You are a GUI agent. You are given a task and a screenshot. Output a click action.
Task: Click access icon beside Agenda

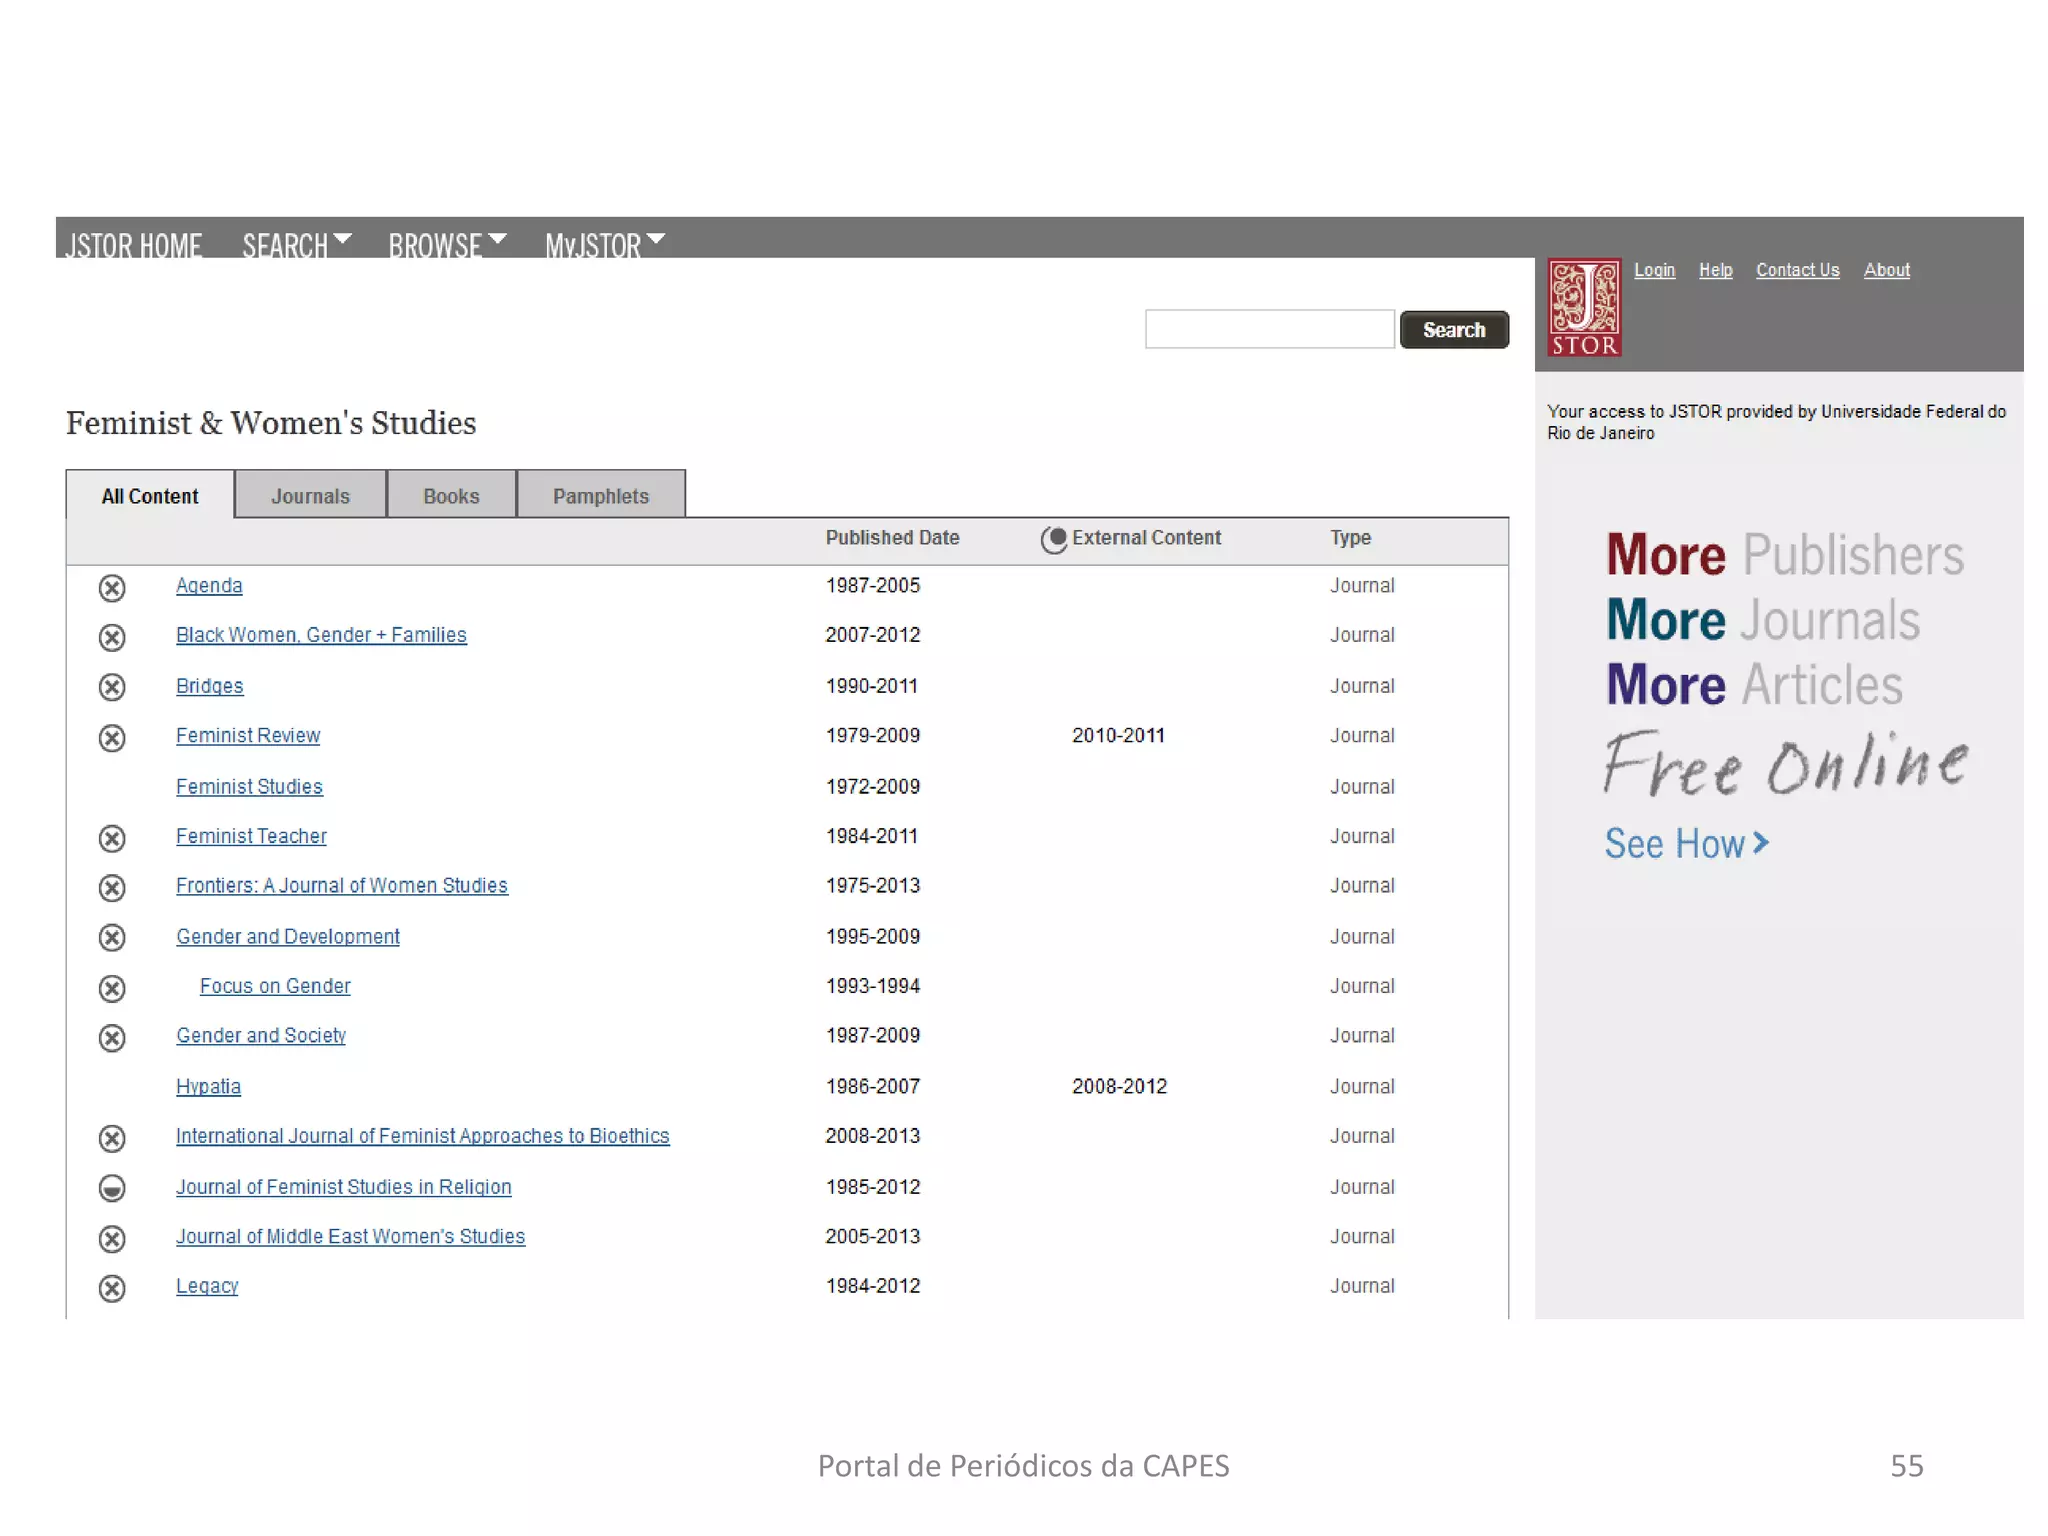tap(112, 587)
